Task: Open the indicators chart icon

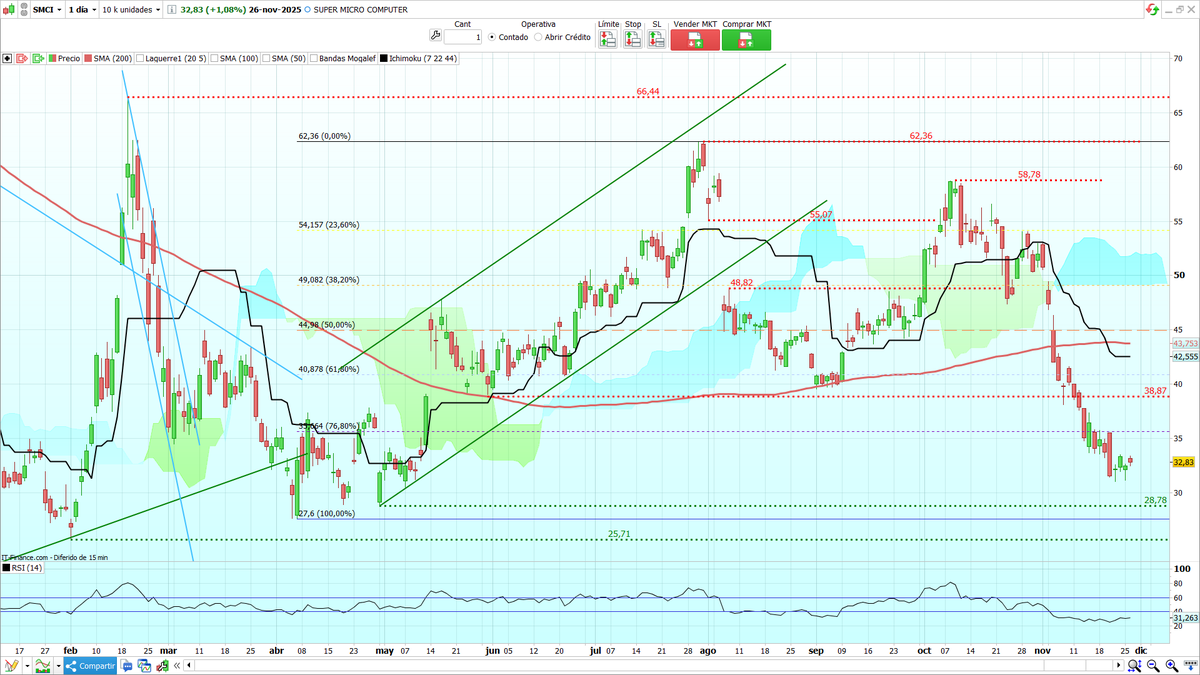Action: tap(41, 665)
